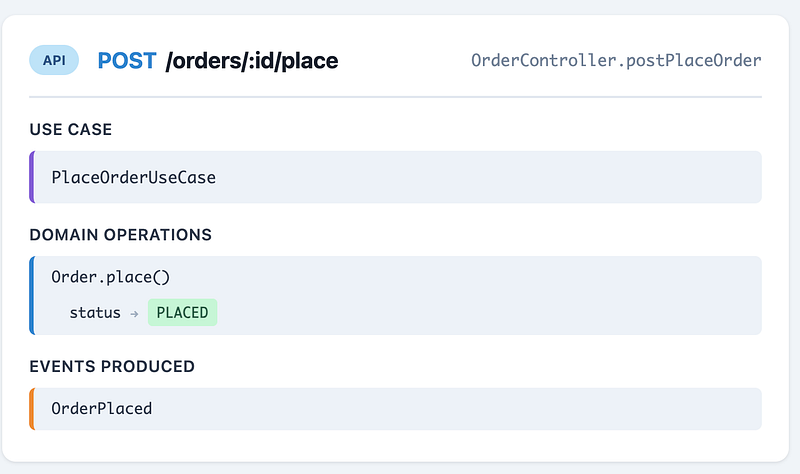
Task: Click empty area of OrderPlaced block
Action: click(x=459, y=409)
